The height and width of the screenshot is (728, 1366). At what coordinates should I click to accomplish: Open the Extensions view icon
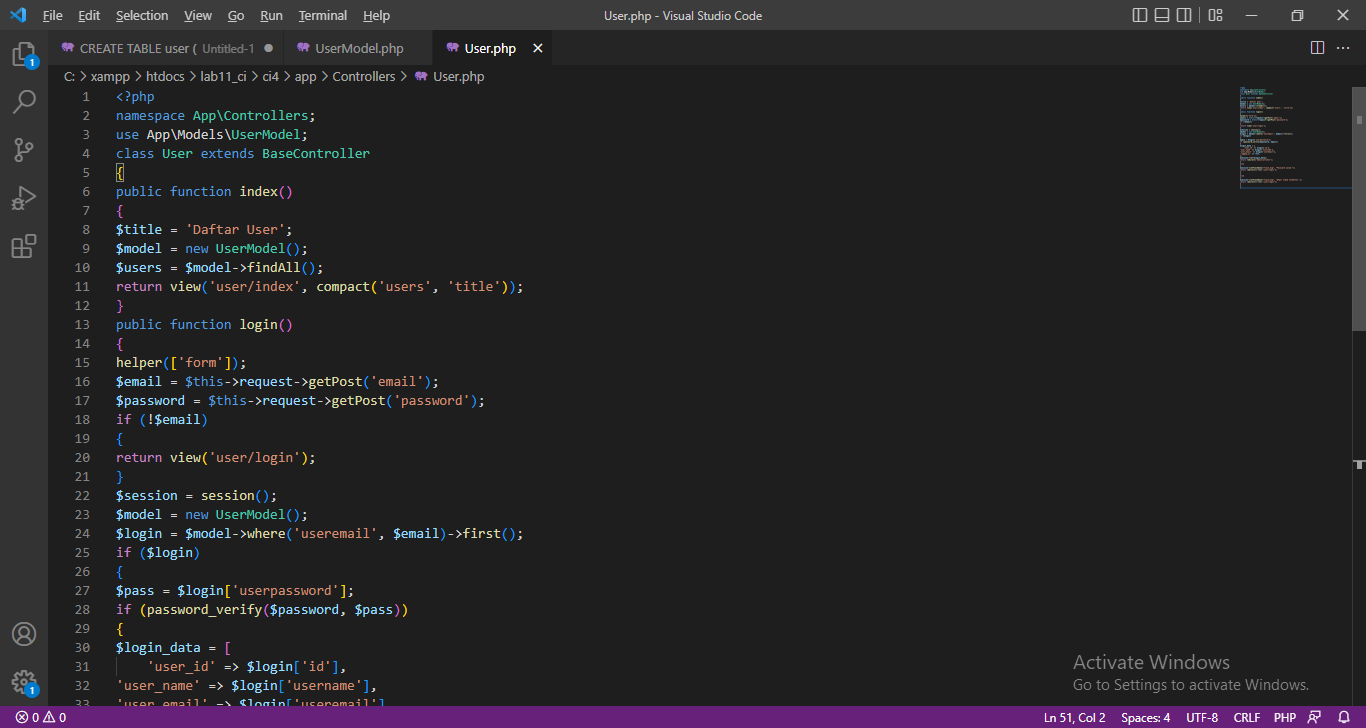click(x=24, y=246)
